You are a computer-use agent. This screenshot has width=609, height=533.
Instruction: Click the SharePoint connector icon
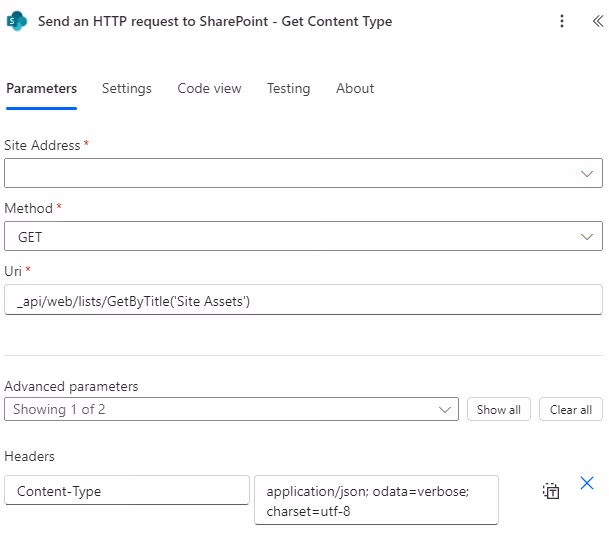(17, 21)
